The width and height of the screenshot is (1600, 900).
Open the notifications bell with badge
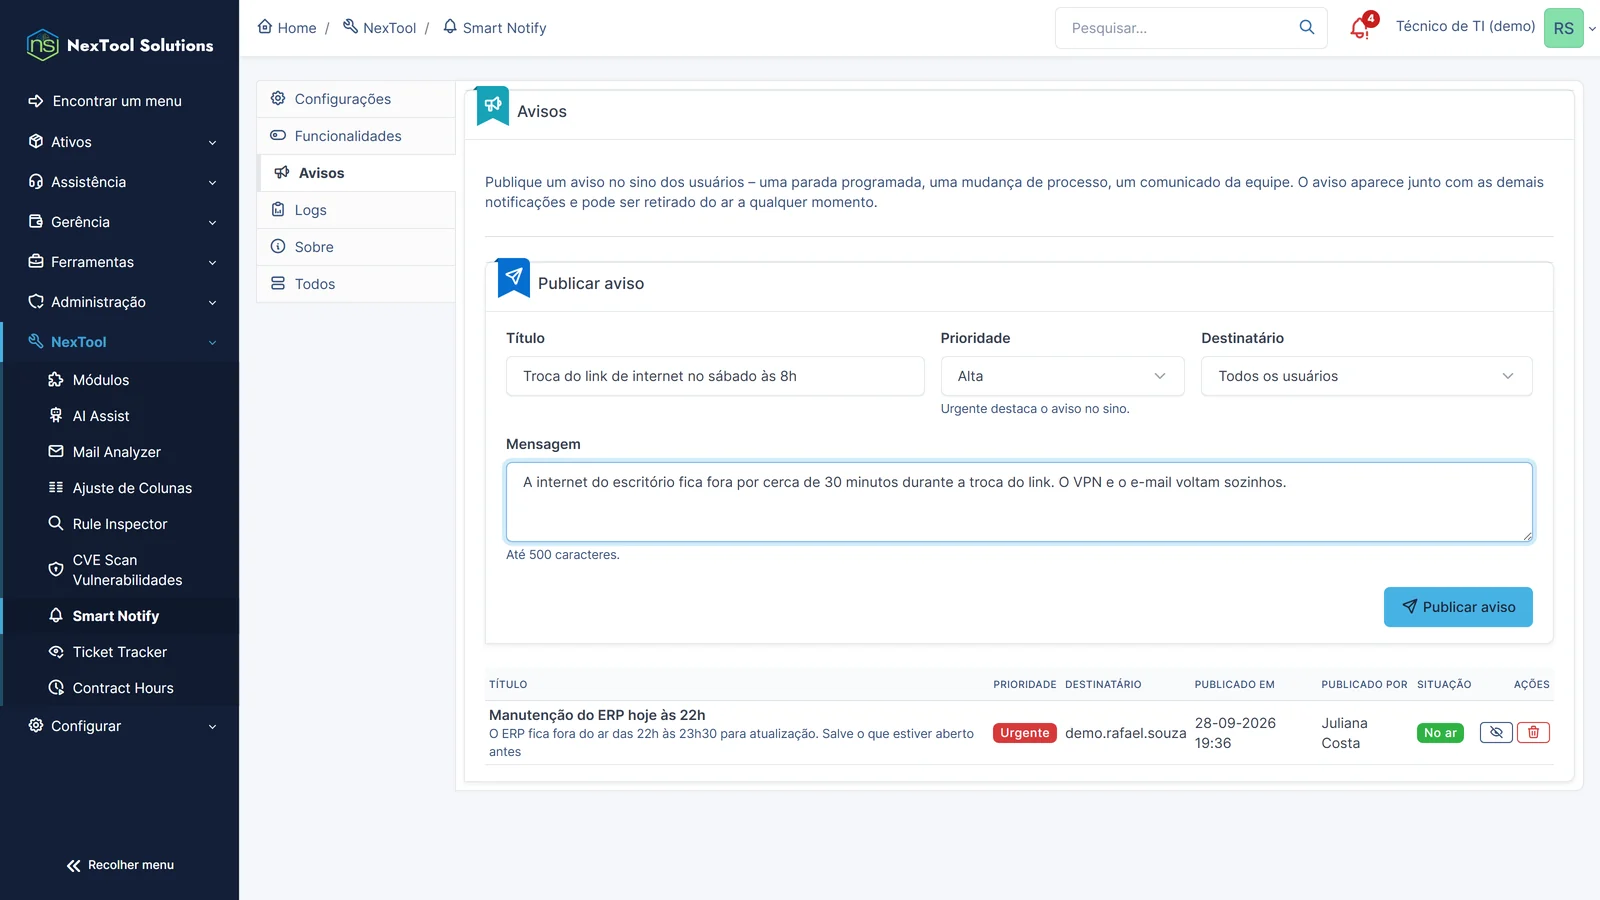tap(1361, 27)
